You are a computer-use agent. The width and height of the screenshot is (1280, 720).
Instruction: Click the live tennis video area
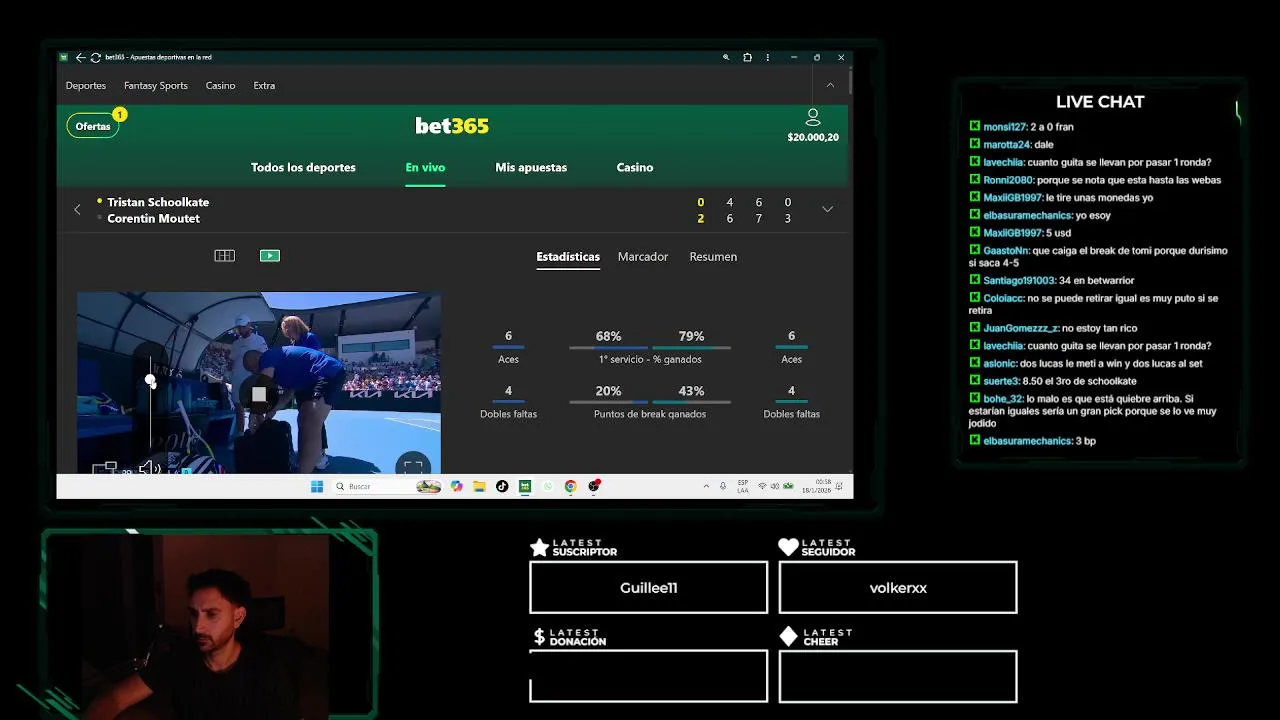259,382
